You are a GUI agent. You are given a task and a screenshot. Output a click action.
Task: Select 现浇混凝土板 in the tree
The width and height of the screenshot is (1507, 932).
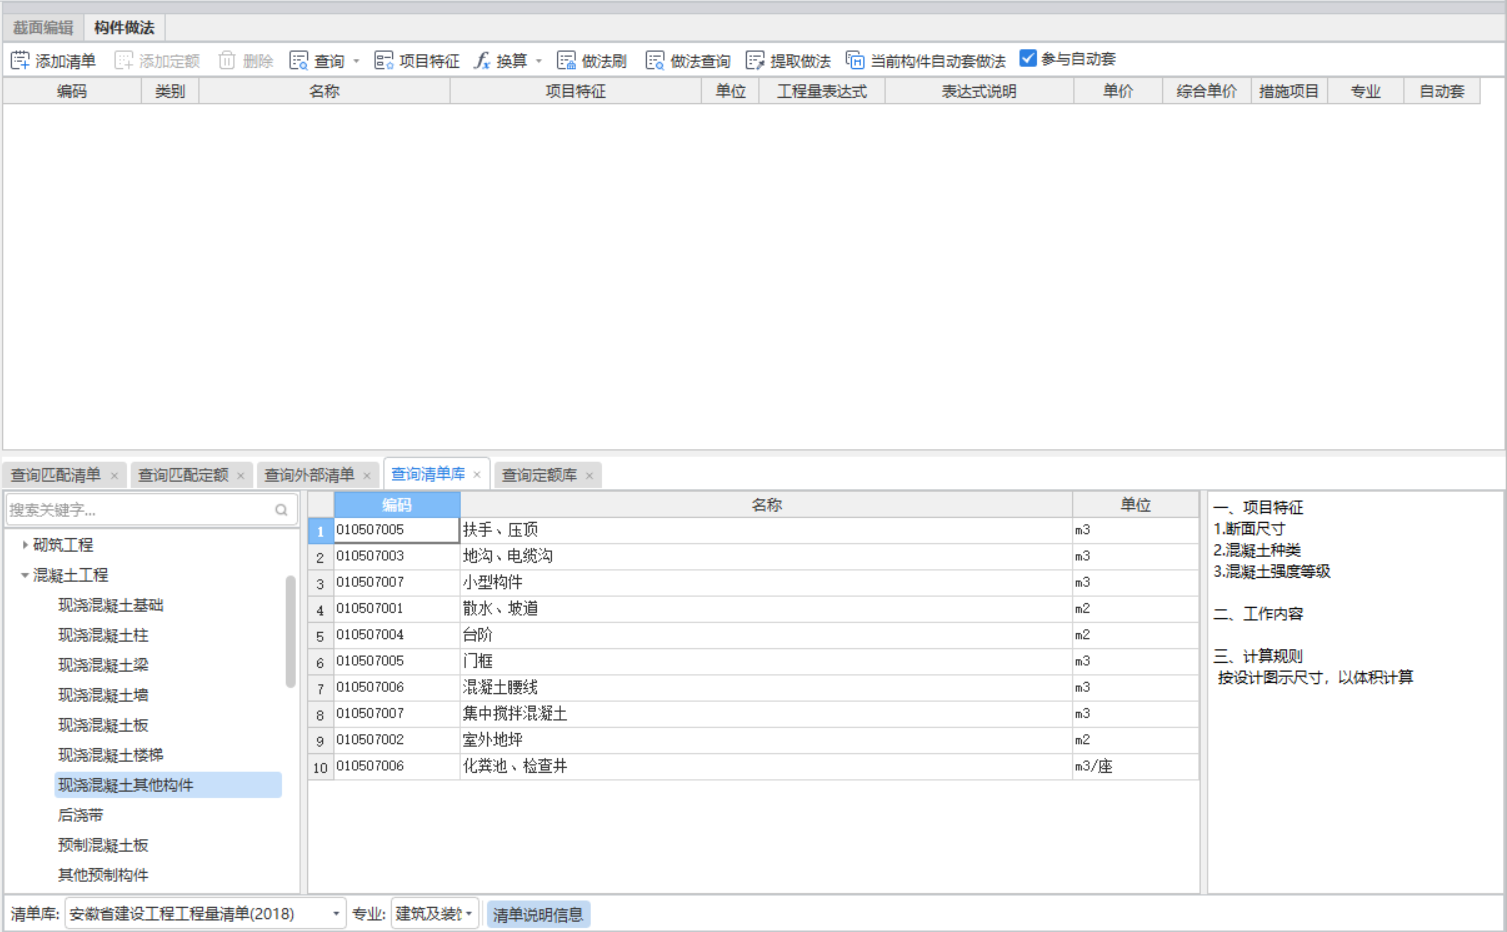103,725
